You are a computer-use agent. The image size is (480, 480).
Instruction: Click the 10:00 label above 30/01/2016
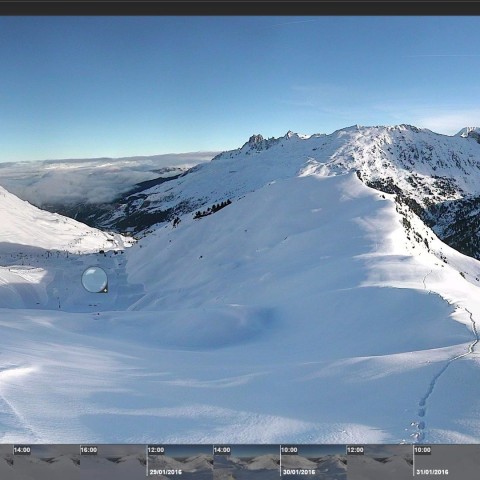[289, 450]
